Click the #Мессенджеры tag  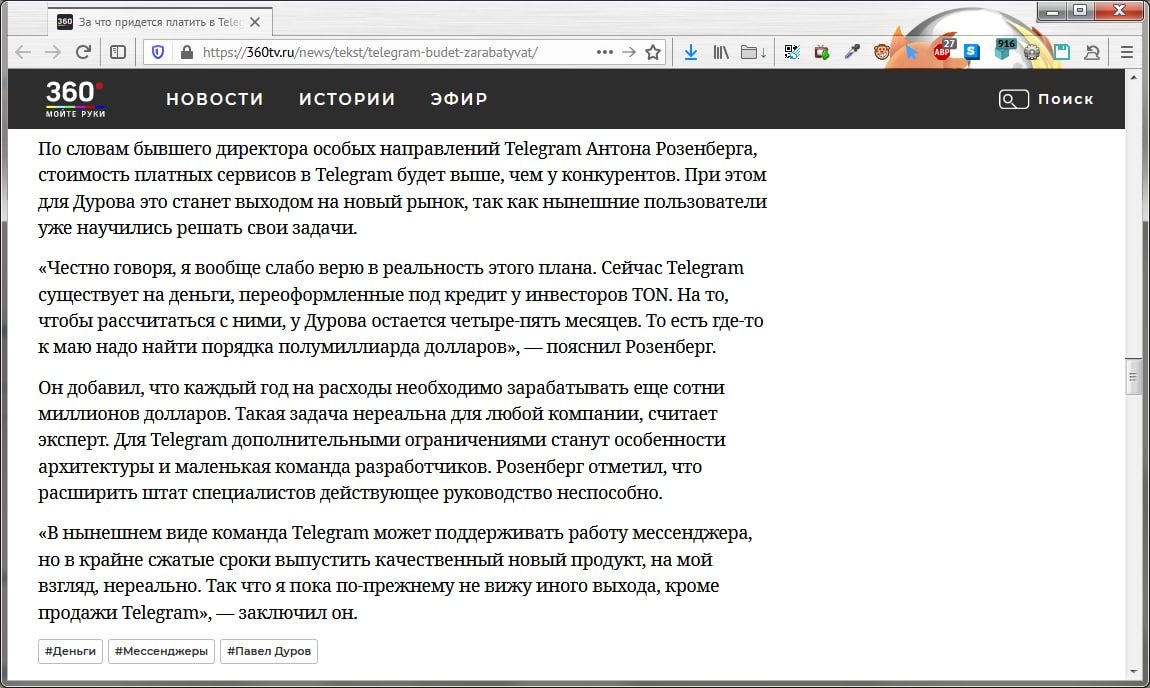161,651
